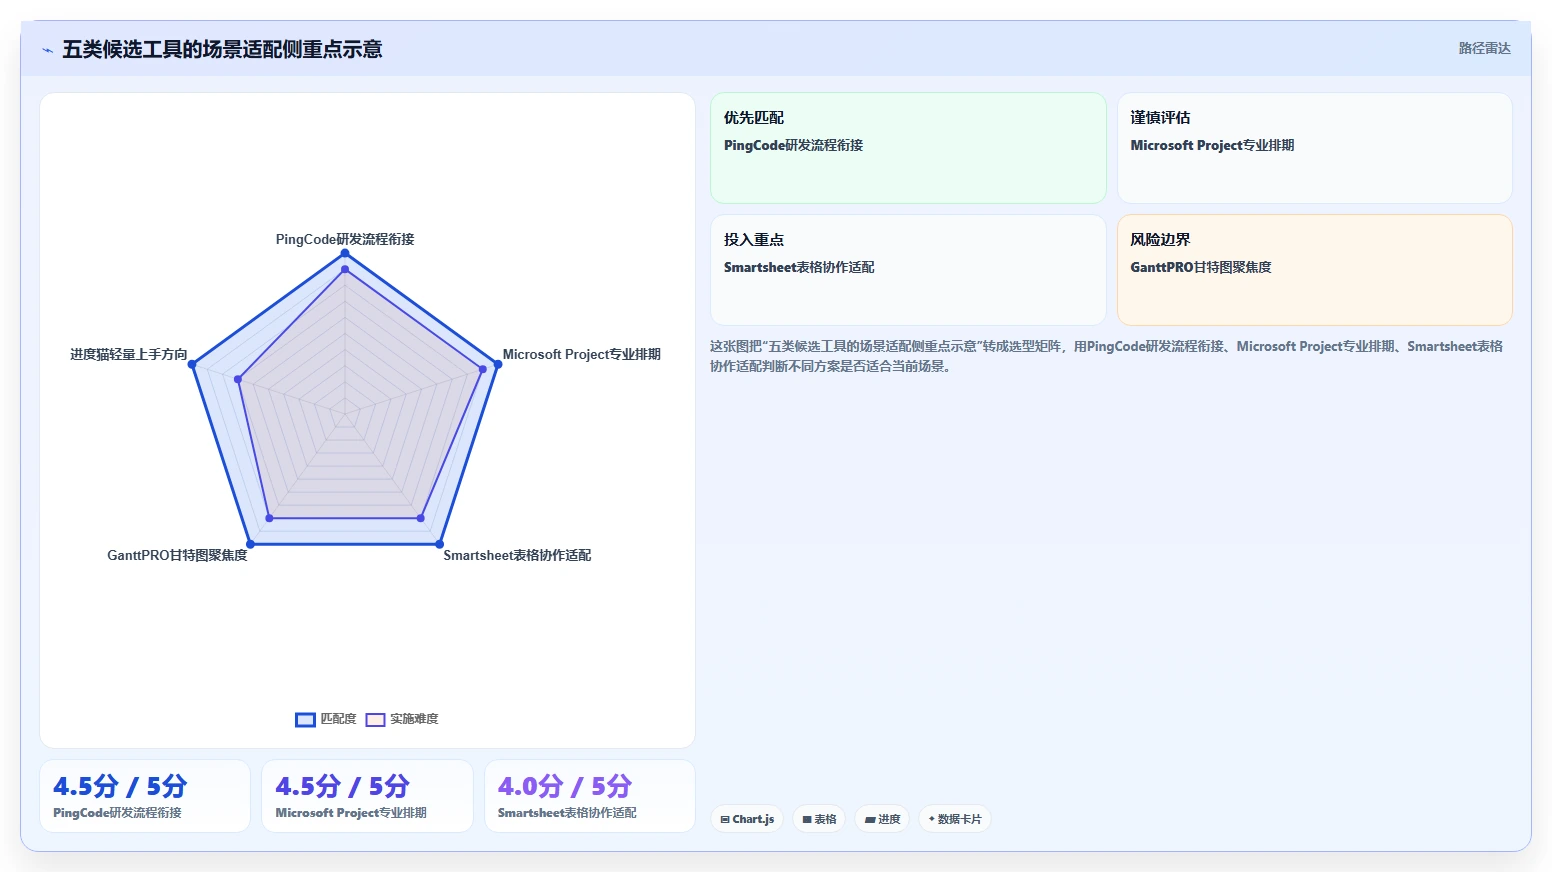Screen dimensions: 1552x872
Task: Click the PingCode研发流程衔接 radar axis label
Action: click(345, 239)
